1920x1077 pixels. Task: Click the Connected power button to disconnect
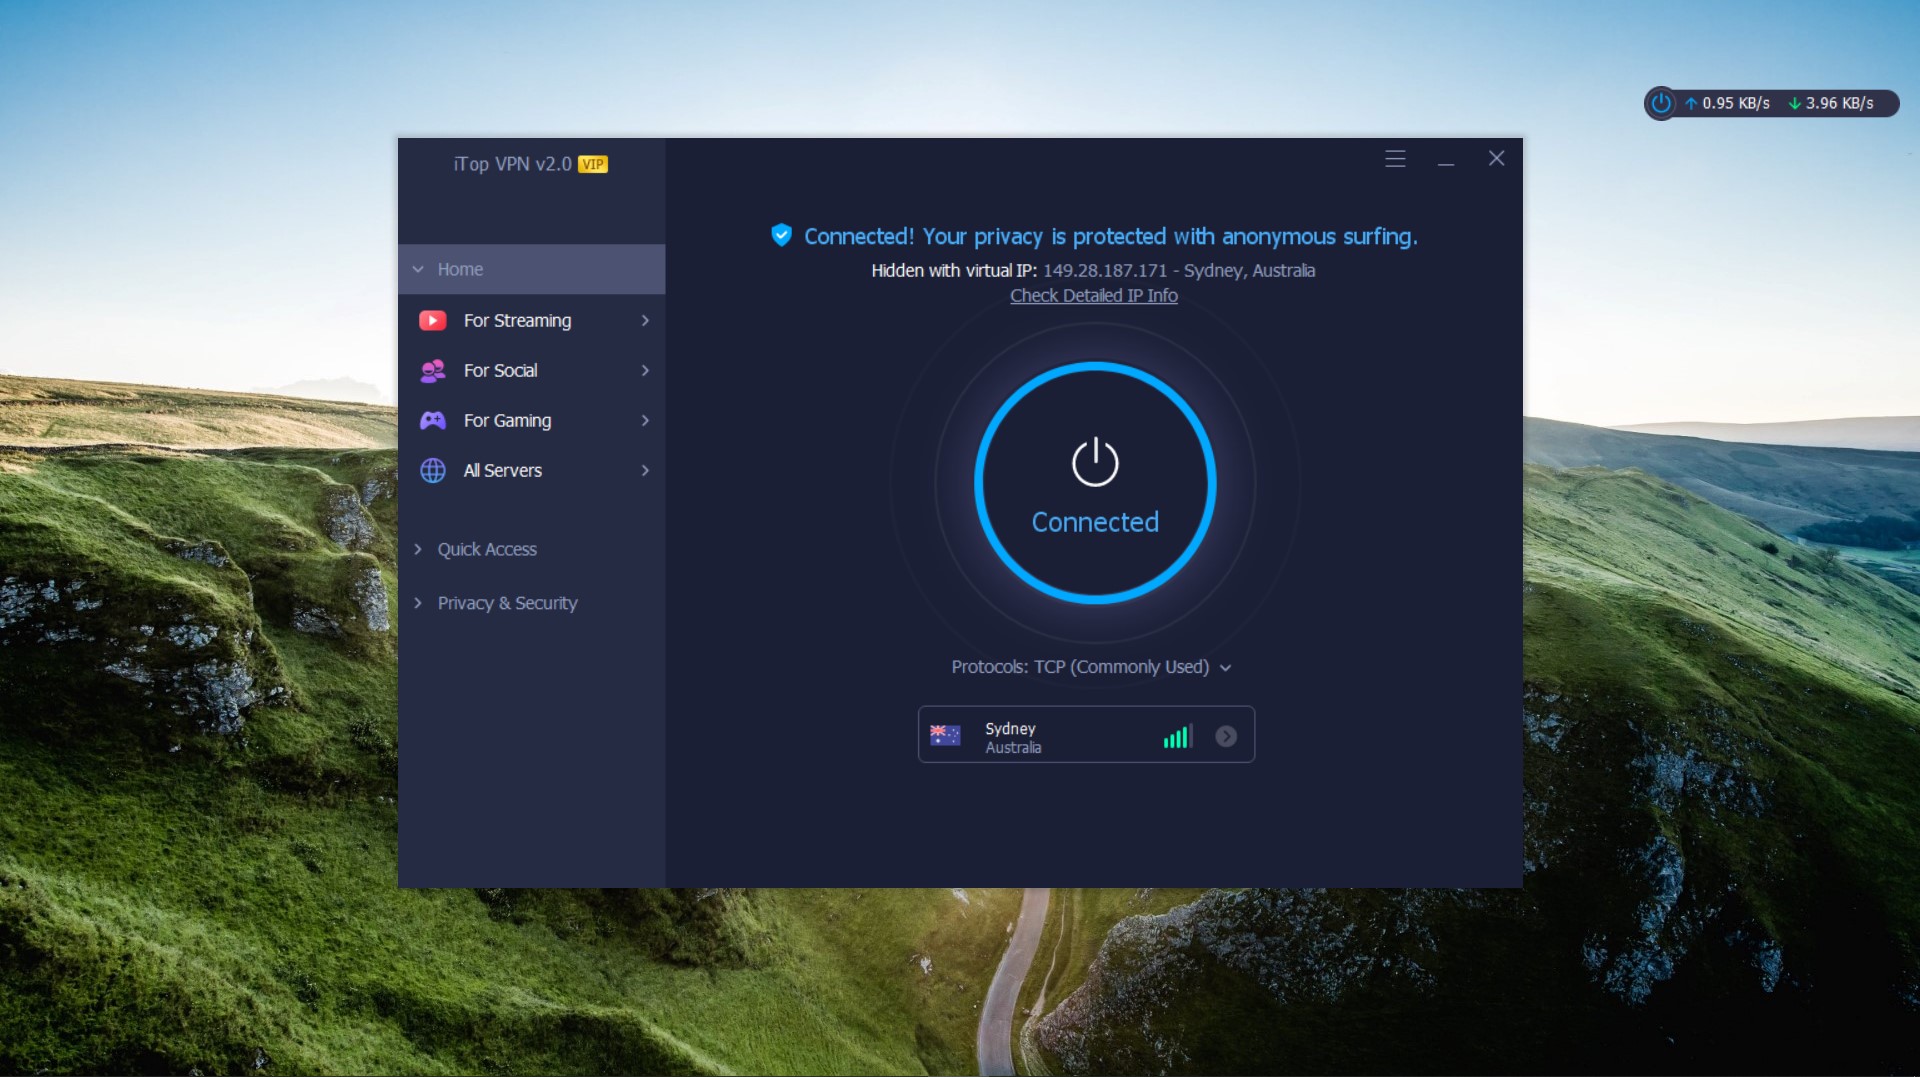click(1095, 483)
